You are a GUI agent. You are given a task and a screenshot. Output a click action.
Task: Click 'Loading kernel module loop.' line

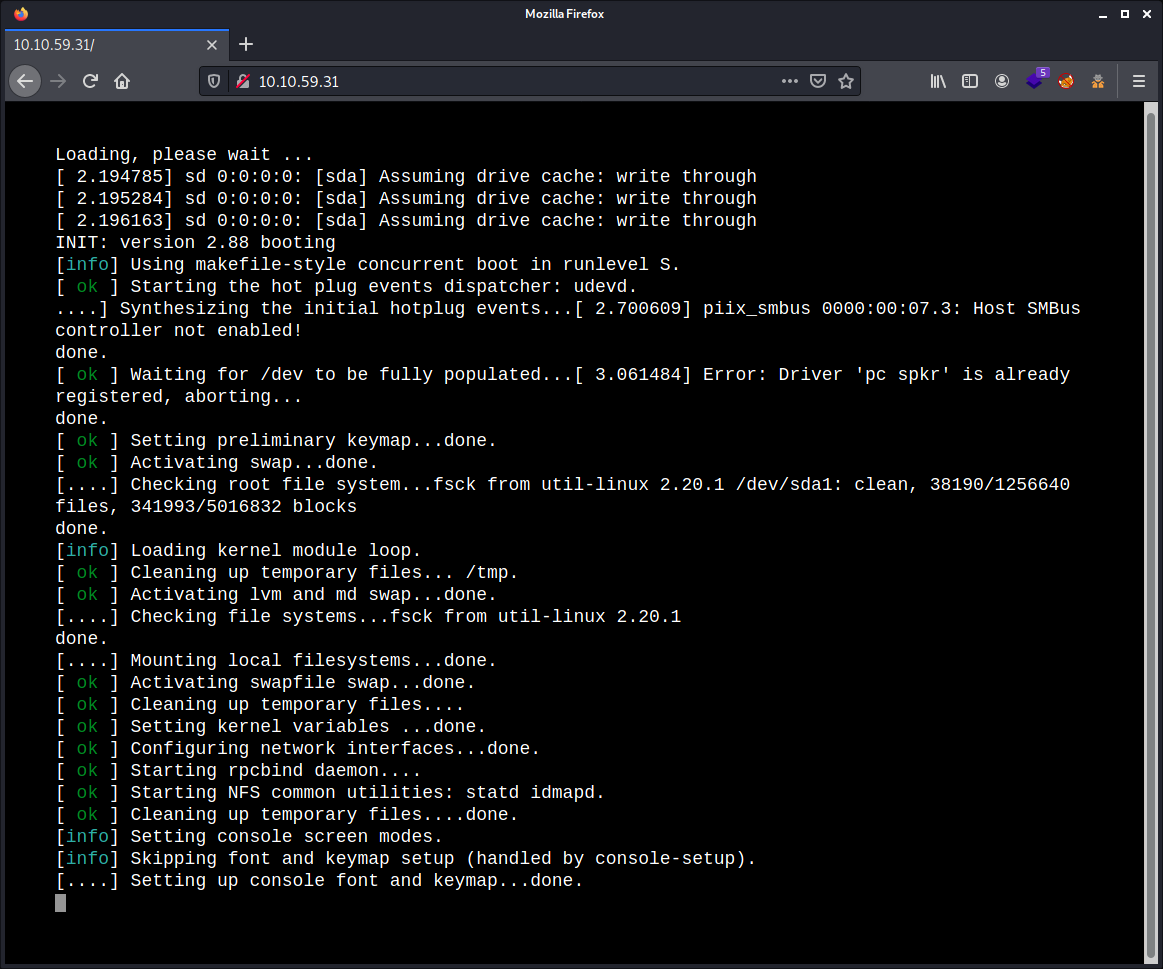tap(237, 551)
